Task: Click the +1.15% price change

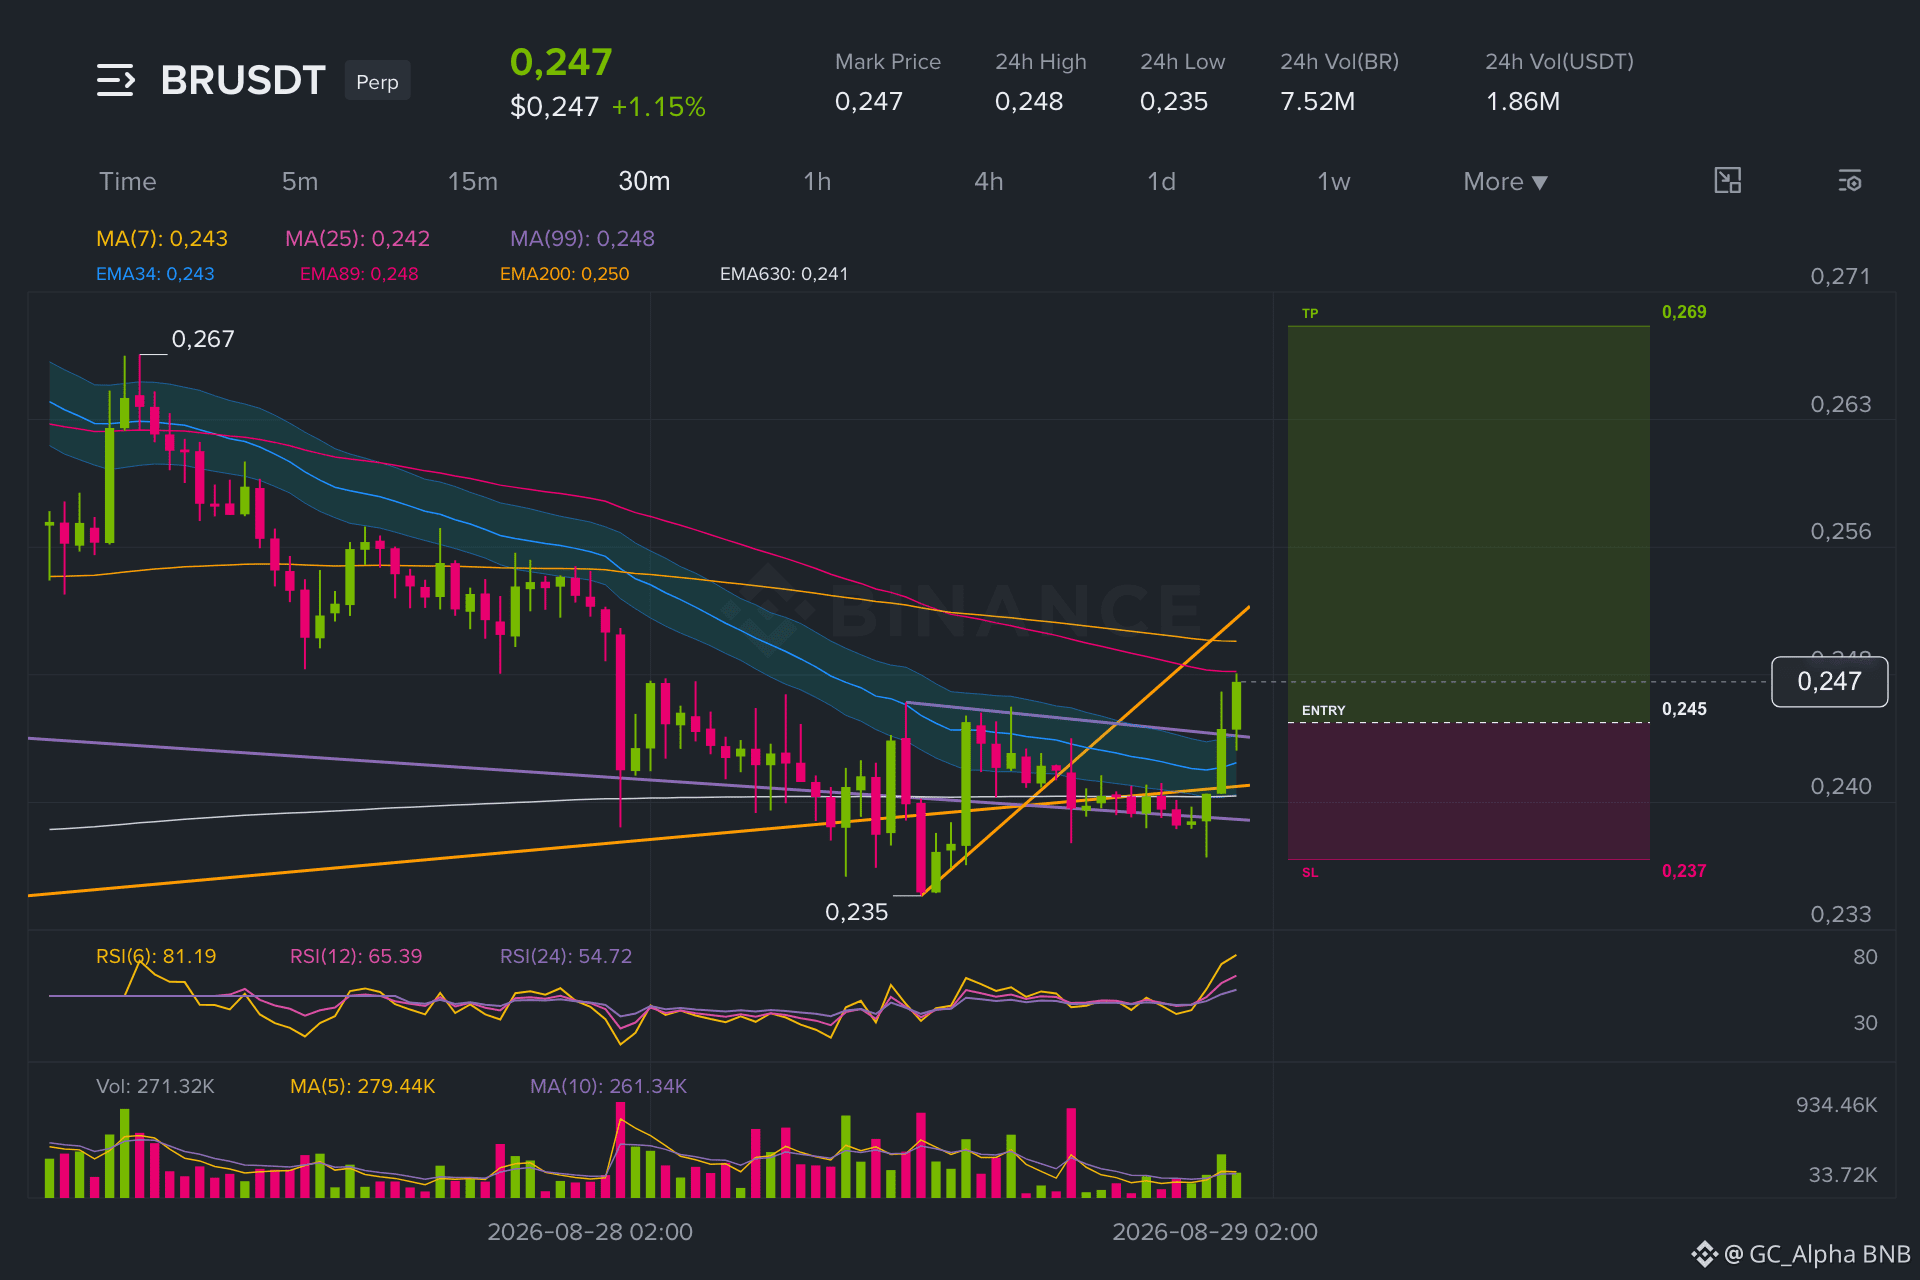Action: pyautogui.click(x=659, y=107)
